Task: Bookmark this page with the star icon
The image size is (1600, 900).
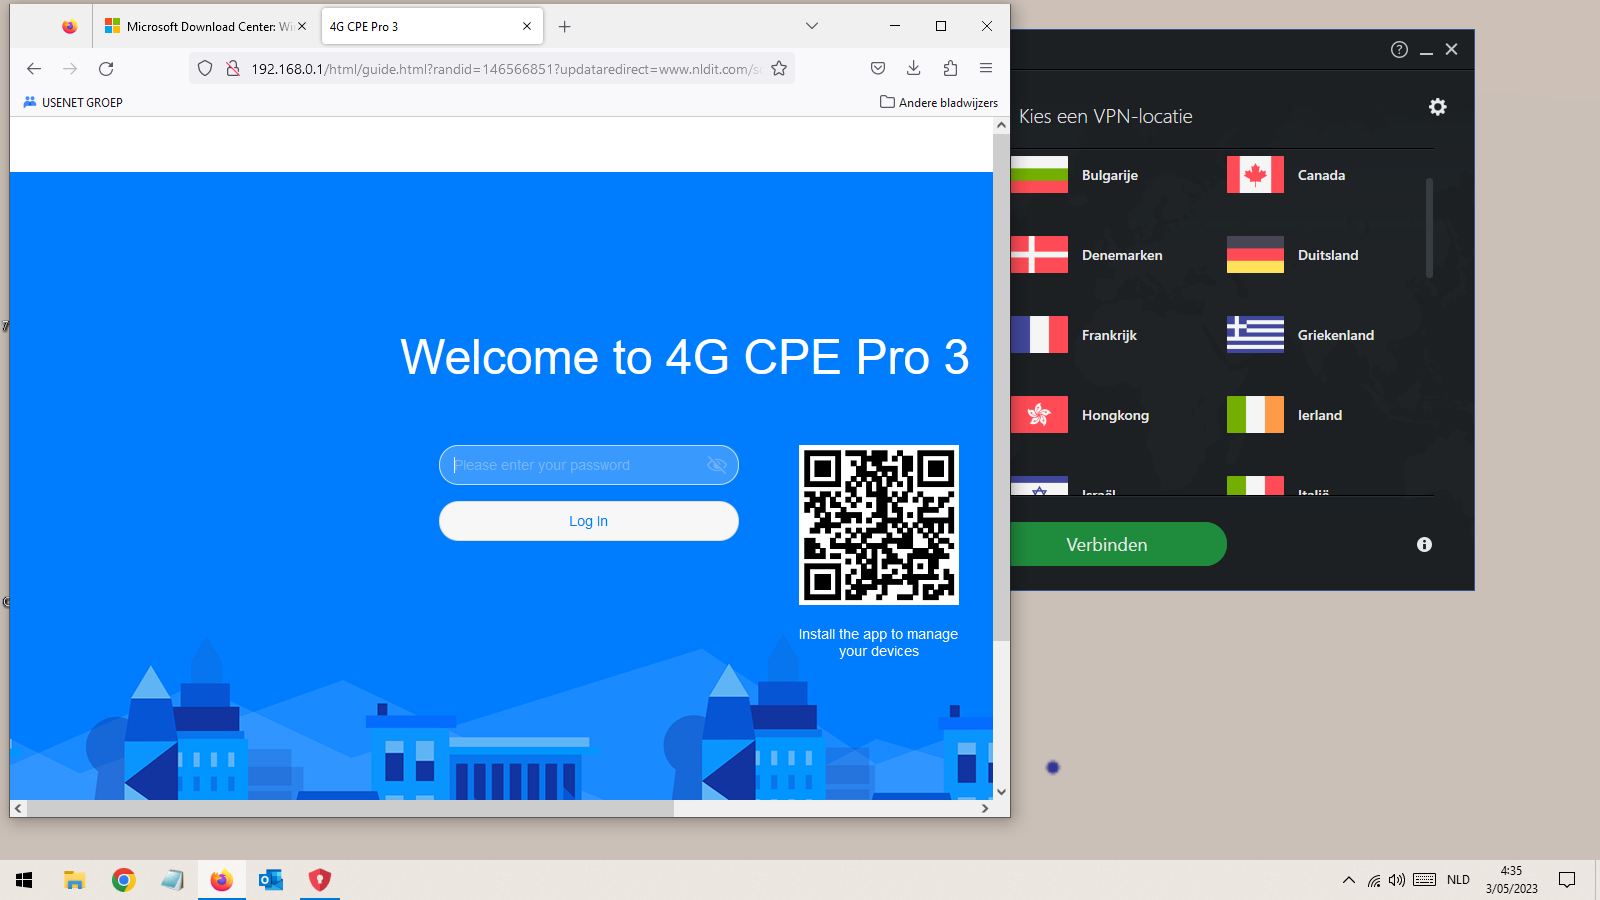Action: coord(779,68)
